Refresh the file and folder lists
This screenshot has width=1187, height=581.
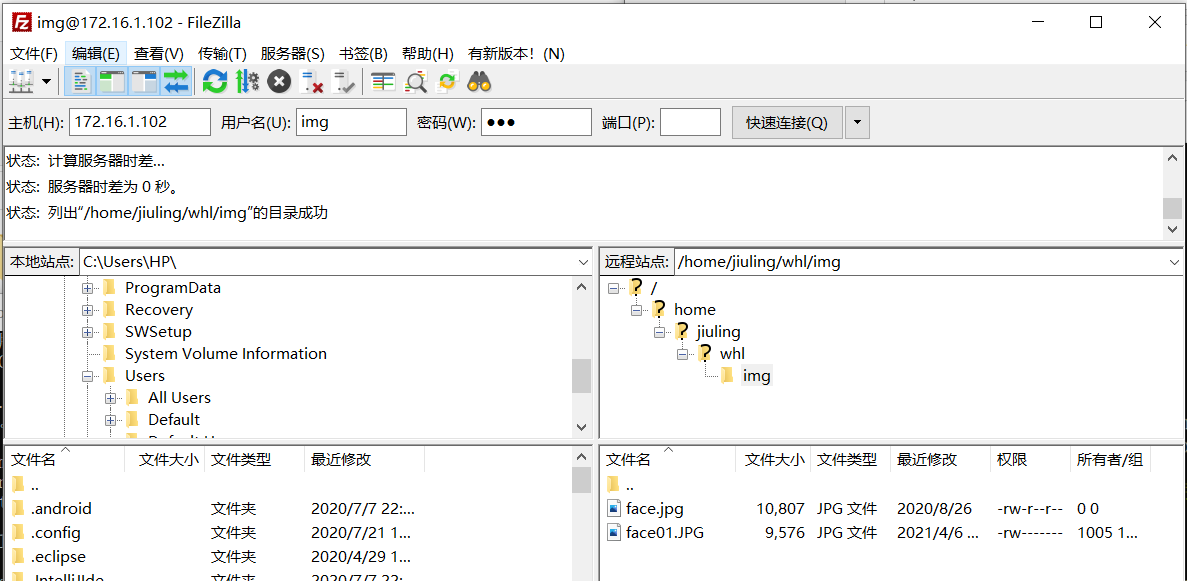click(214, 81)
